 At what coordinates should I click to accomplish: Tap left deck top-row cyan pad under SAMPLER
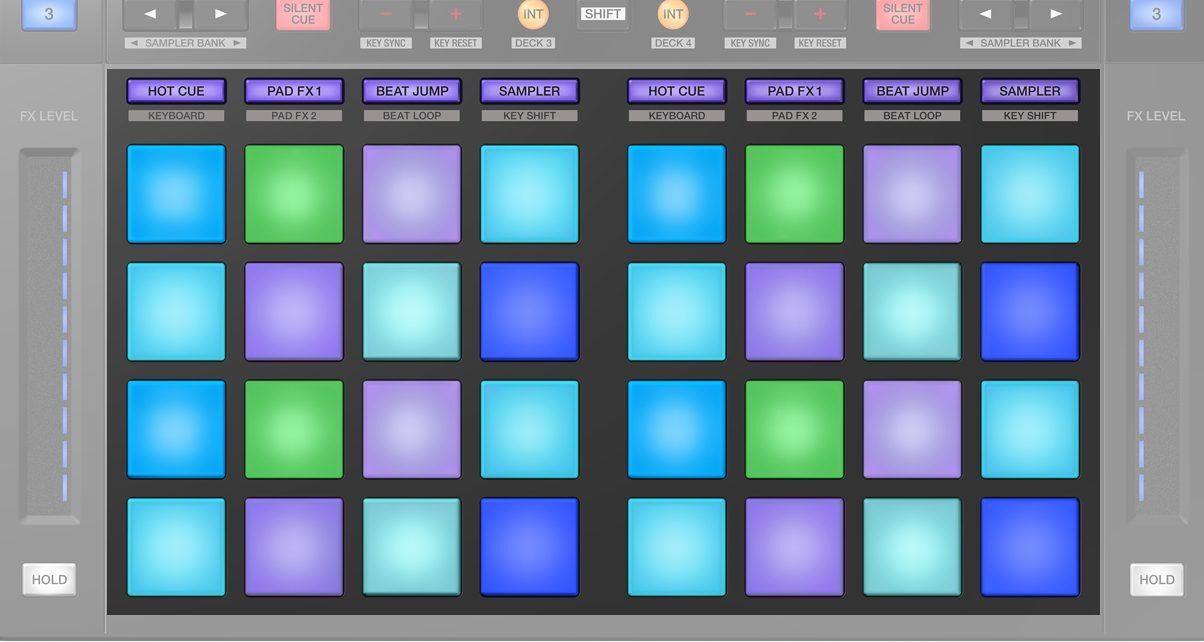tap(530, 194)
